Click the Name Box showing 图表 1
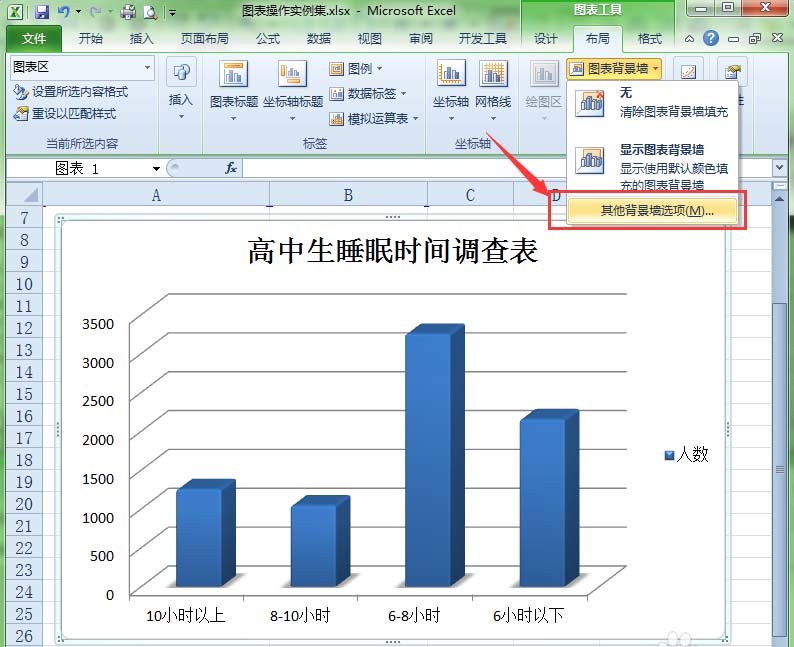This screenshot has height=647, width=794. 78,169
